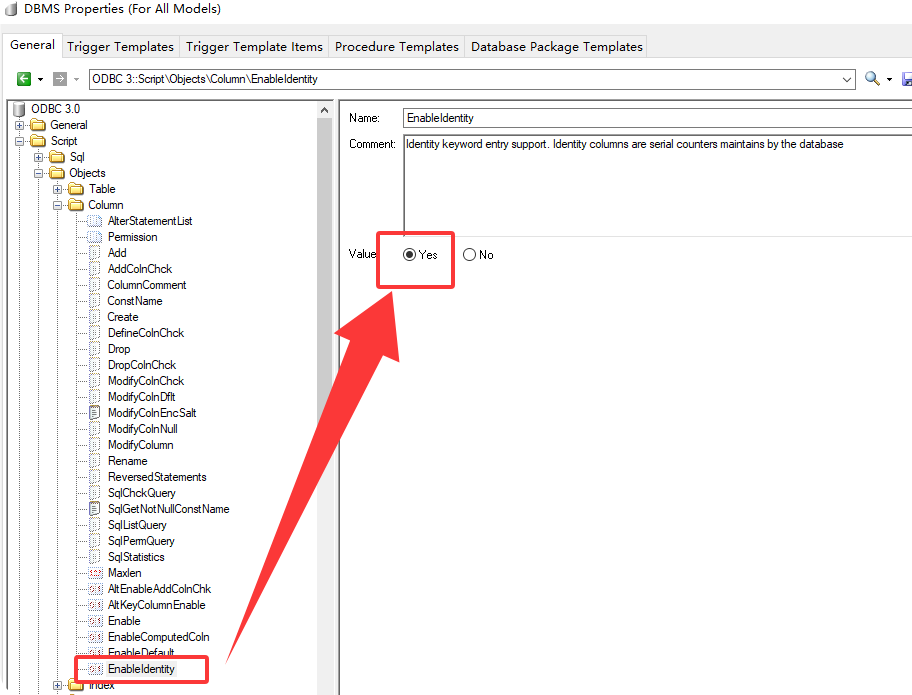This screenshot has width=912, height=695.
Task: Switch to the Trigger Templates tab
Action: [x=120, y=47]
